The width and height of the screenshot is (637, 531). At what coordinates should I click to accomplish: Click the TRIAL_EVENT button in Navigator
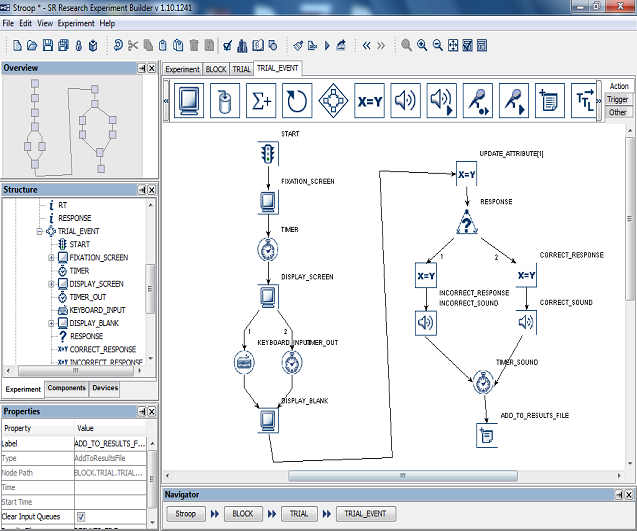point(365,514)
